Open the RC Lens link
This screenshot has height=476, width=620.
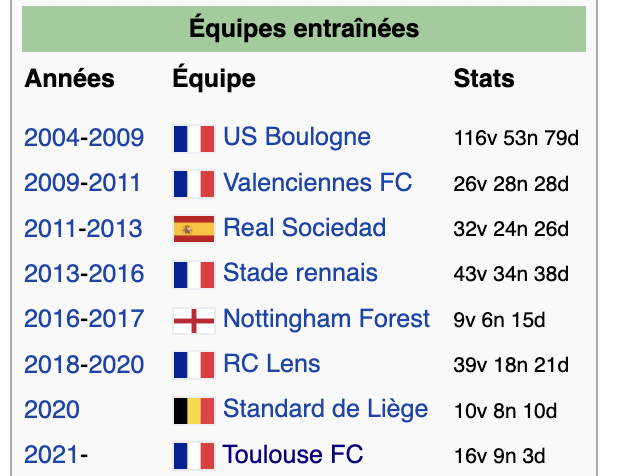coord(272,363)
